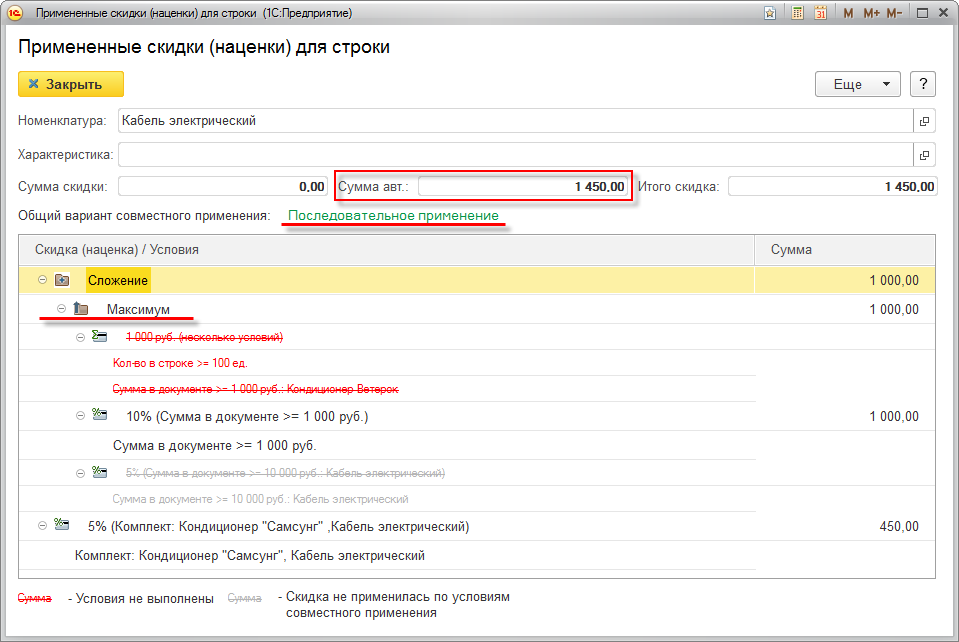Close the window with X in title bar
The height and width of the screenshot is (642, 959).
[944, 13]
